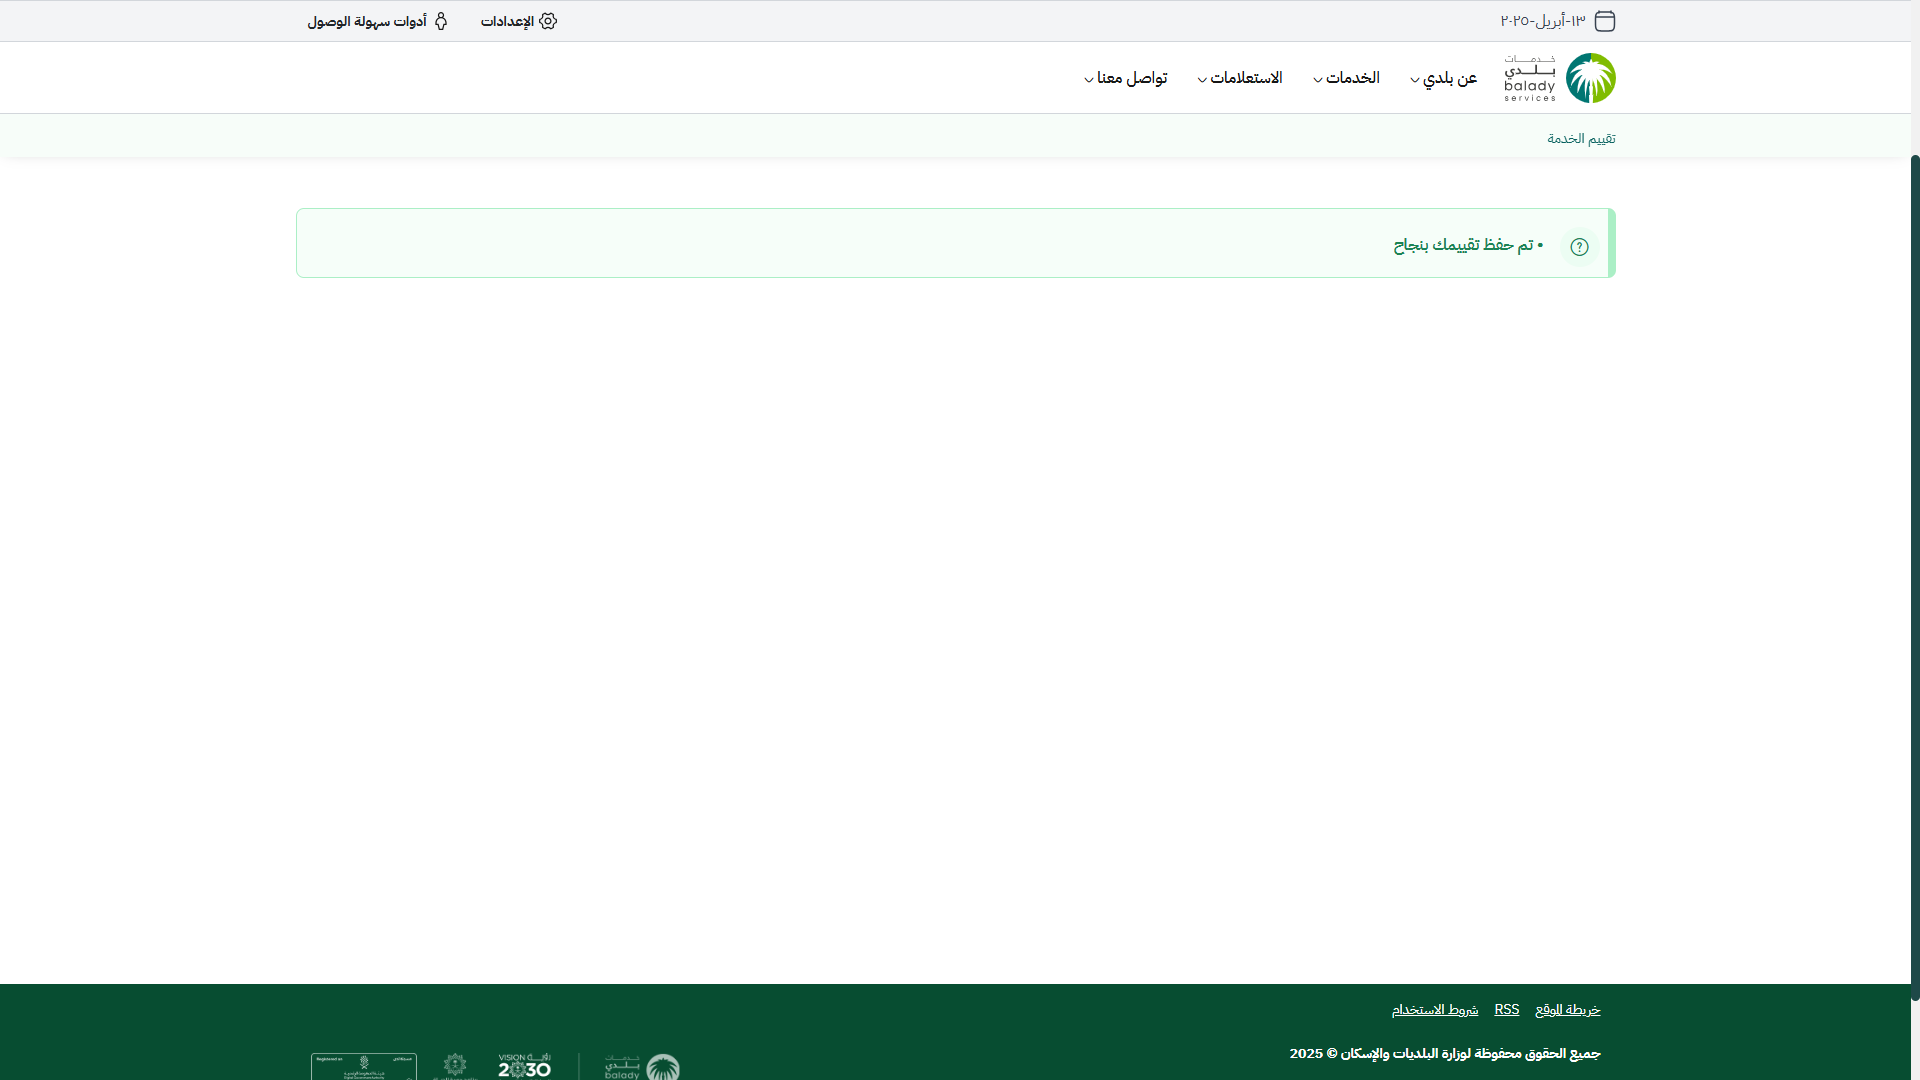Click the vertical page scrollbar
Viewport: 1920px width, 1080px height.
pos(1915,575)
